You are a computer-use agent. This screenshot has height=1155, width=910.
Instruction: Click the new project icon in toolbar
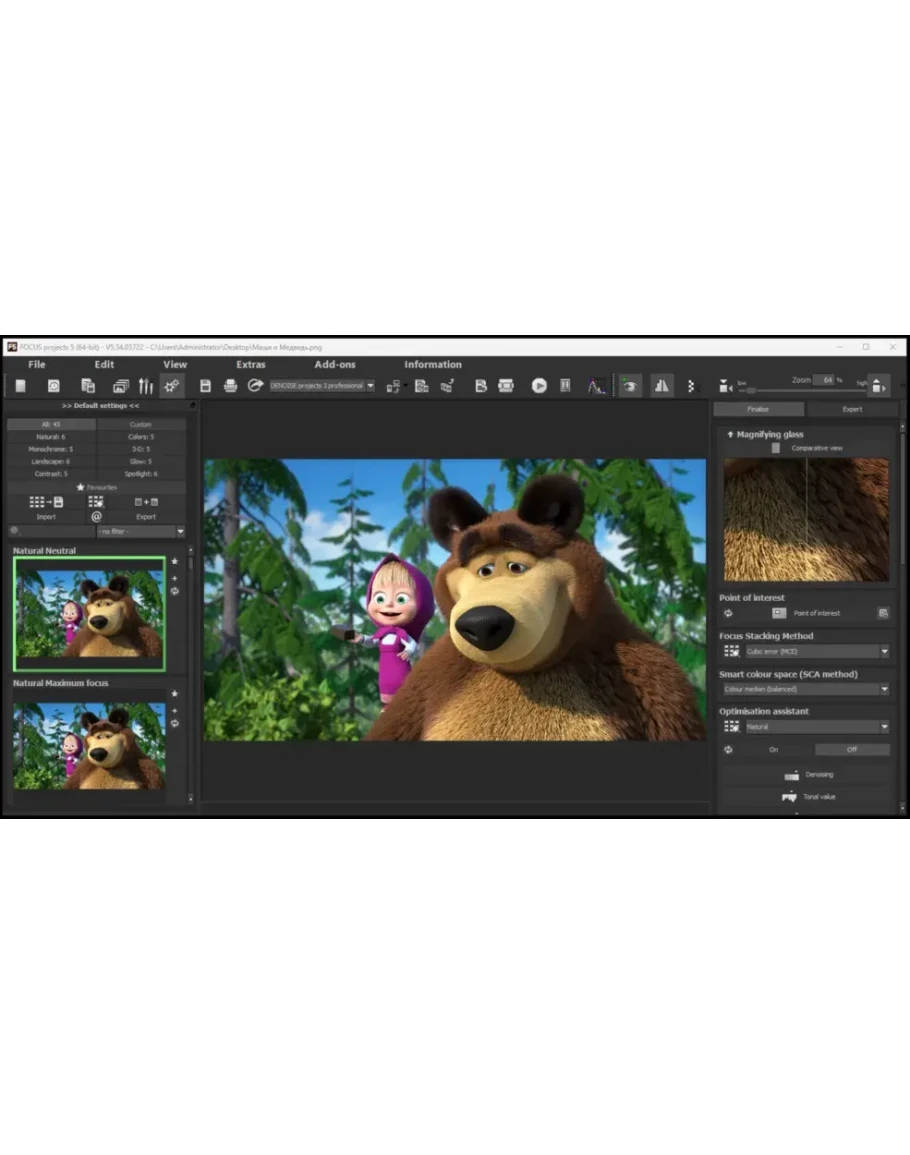pyautogui.click(x=21, y=386)
